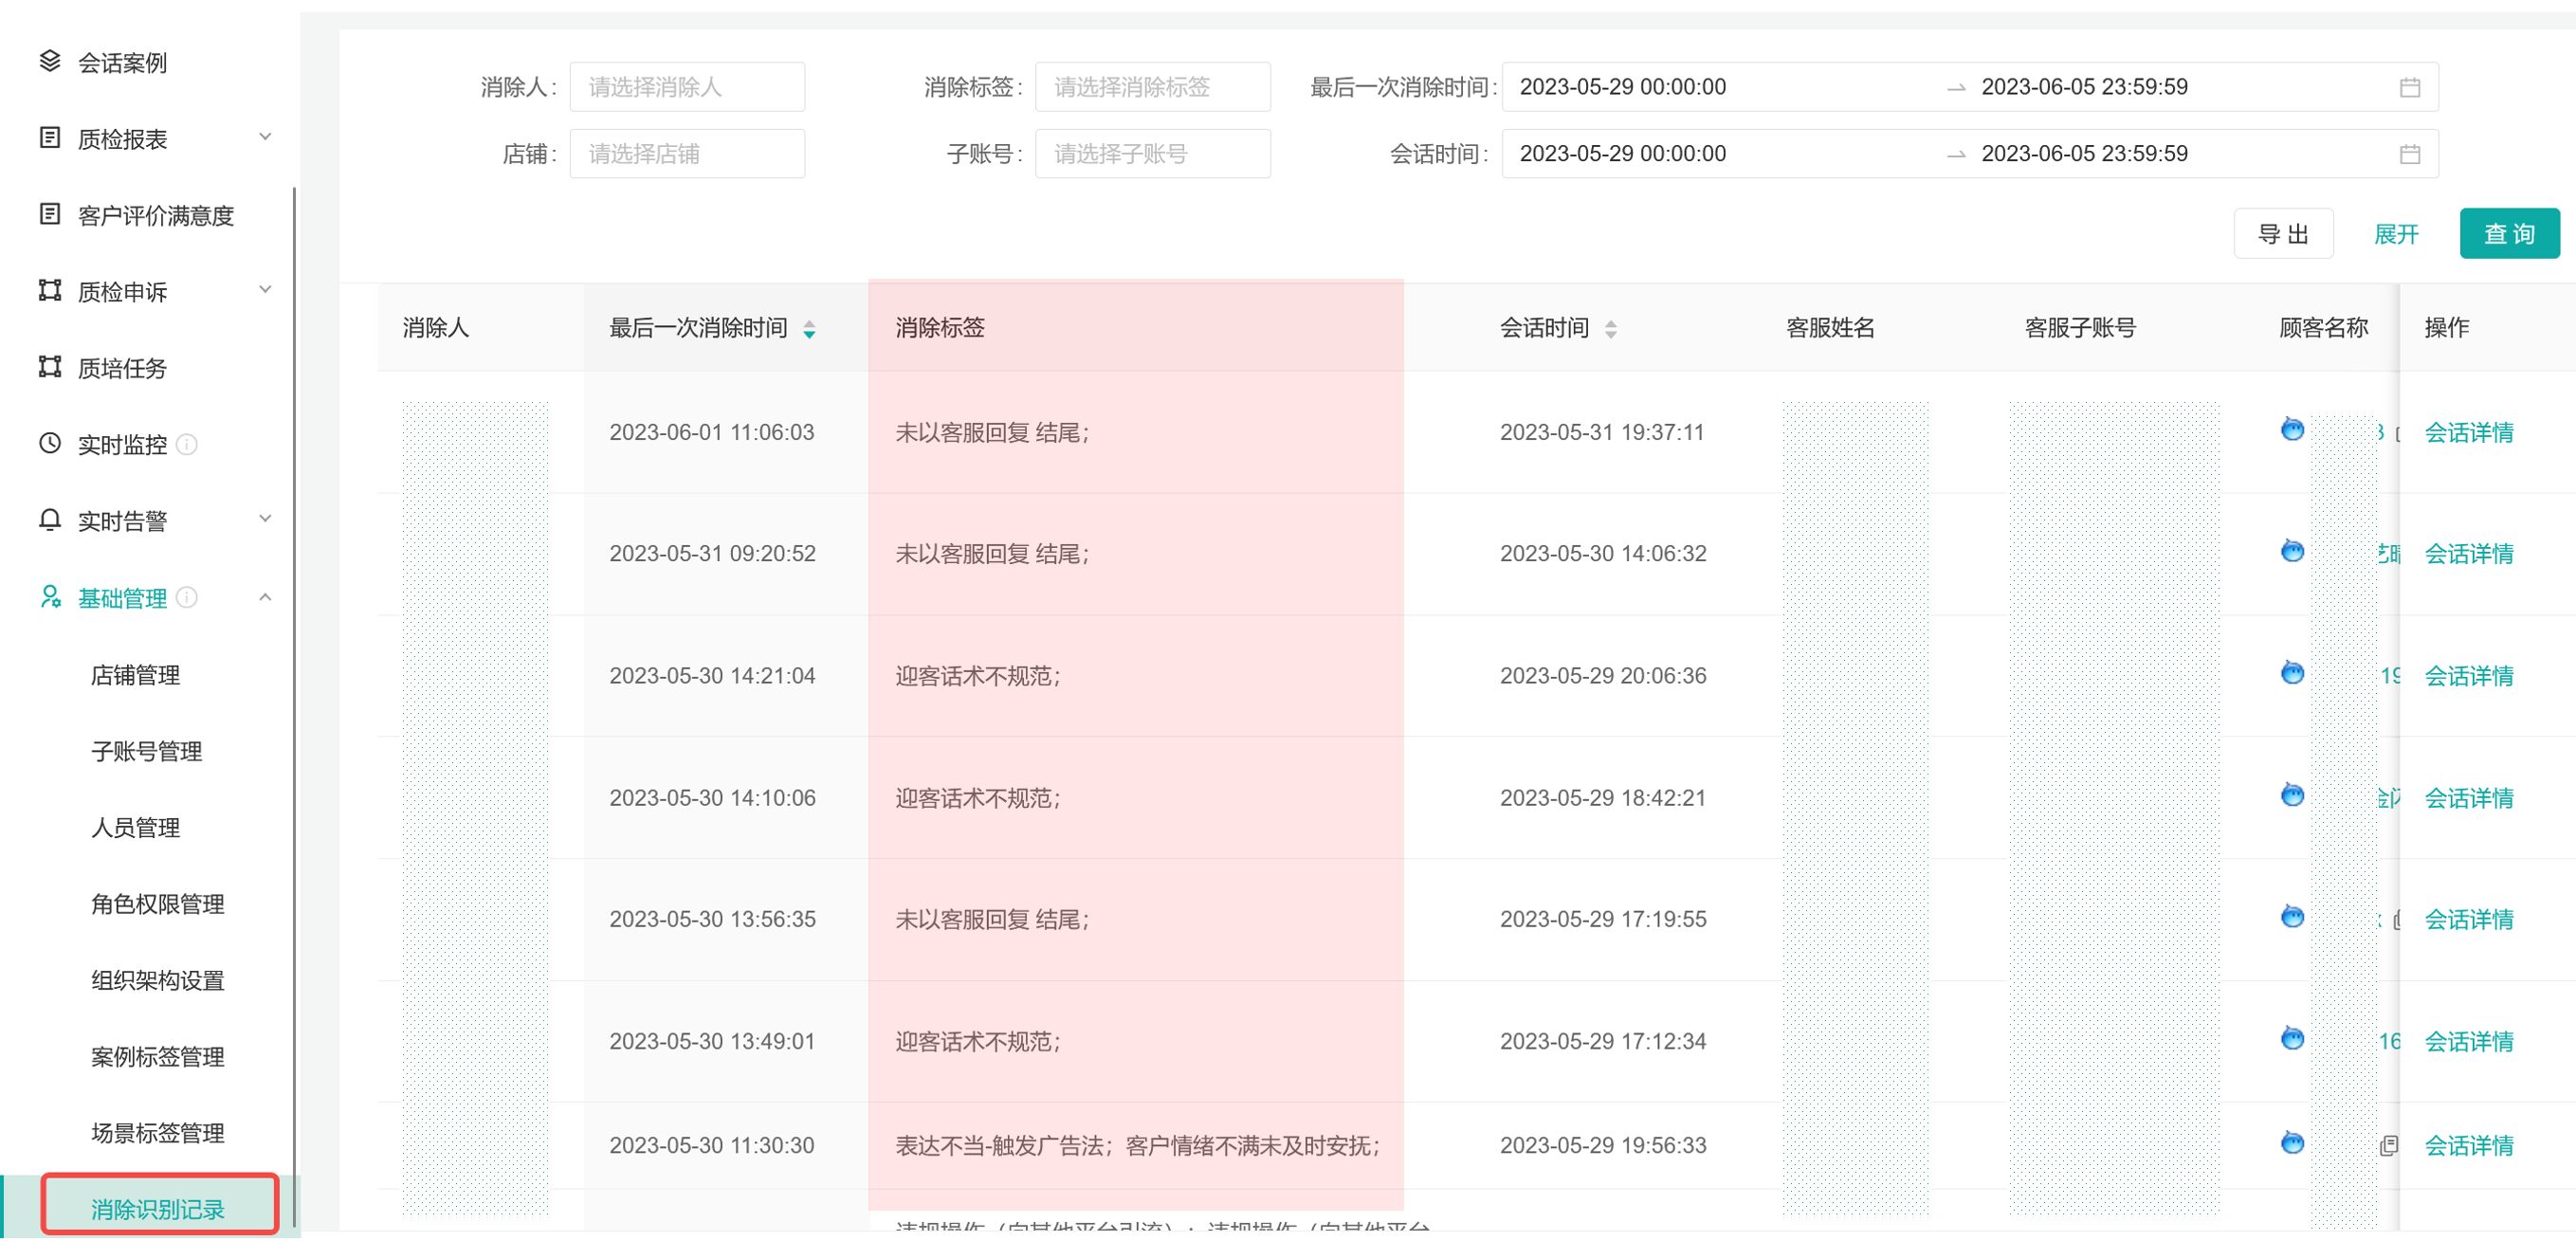Click customer avatar in 2023-05-29 19:56:33 row
The height and width of the screenshot is (1241, 2576).
(x=2292, y=1143)
